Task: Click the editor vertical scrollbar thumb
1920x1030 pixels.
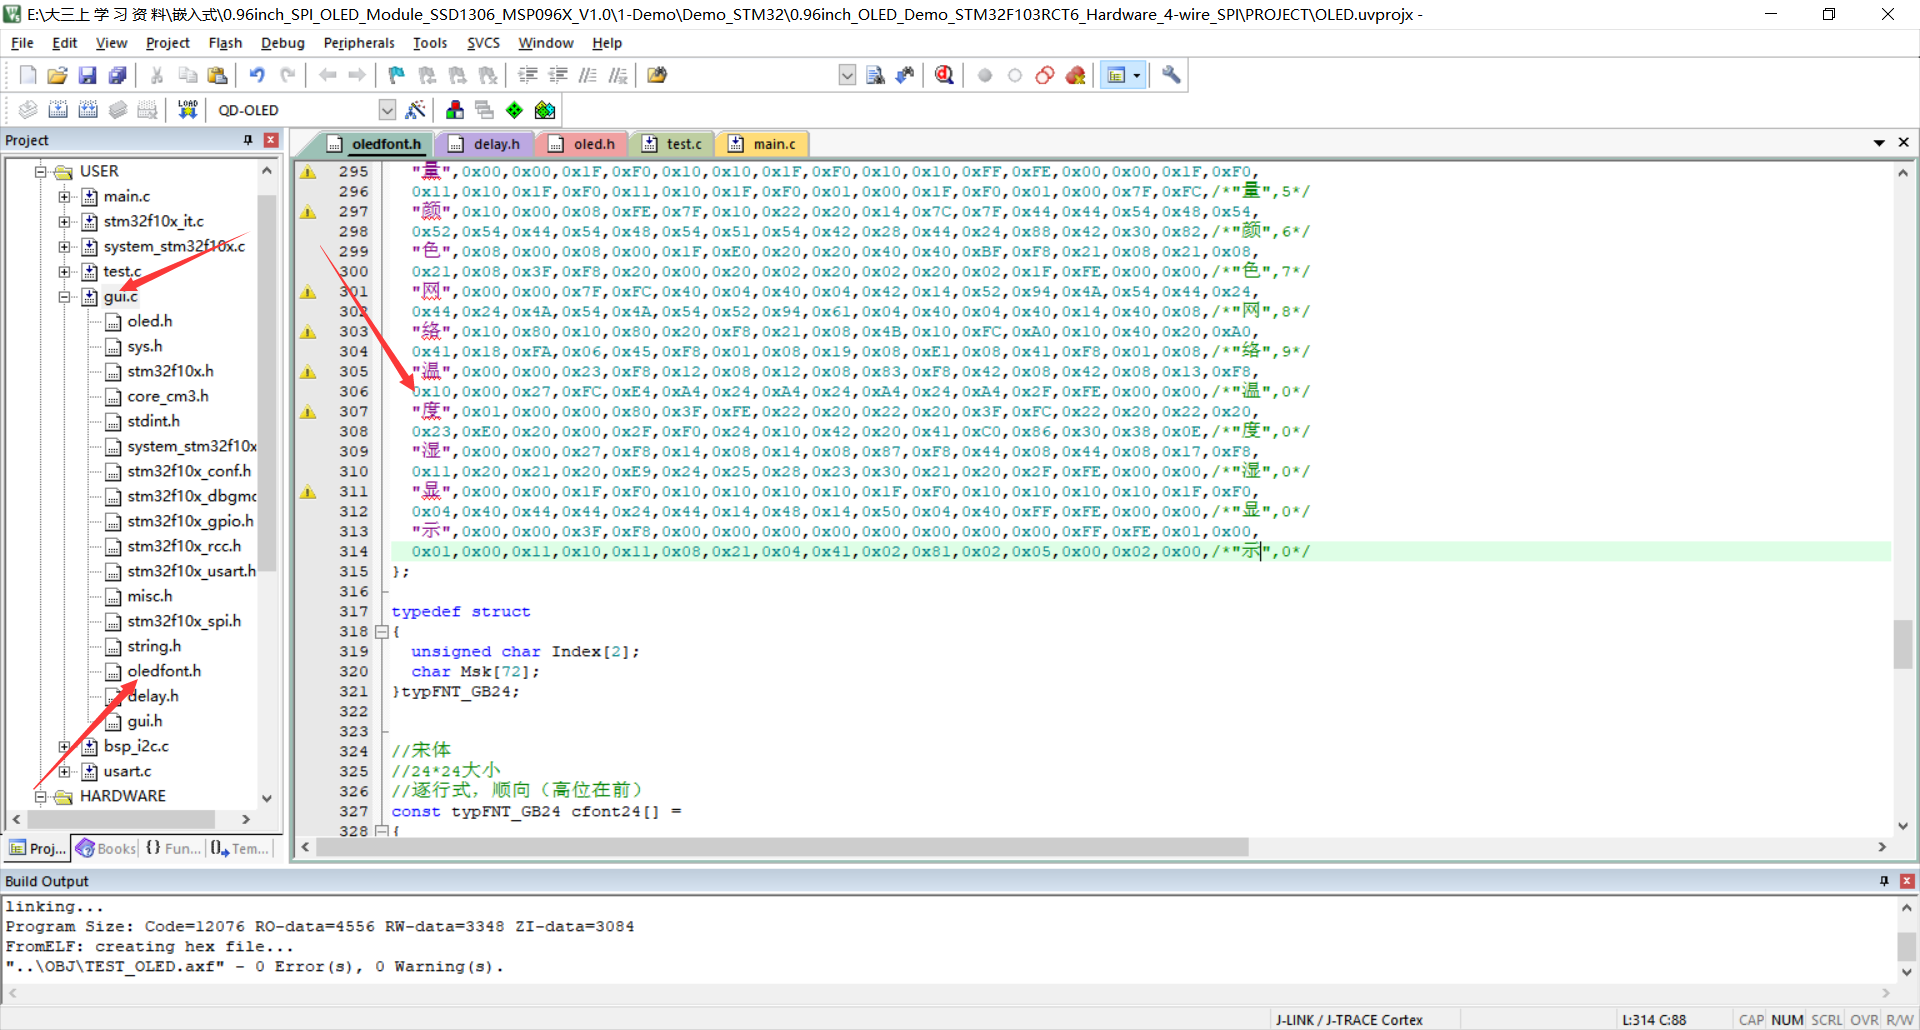Action: [1902, 645]
